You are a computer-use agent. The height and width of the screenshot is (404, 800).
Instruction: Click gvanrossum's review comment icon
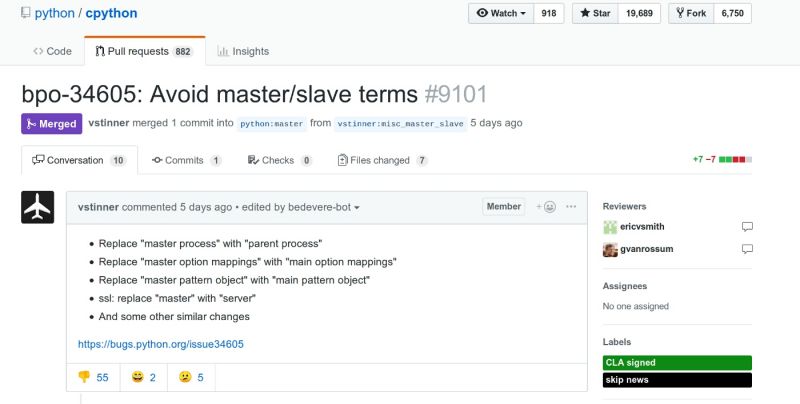point(747,249)
